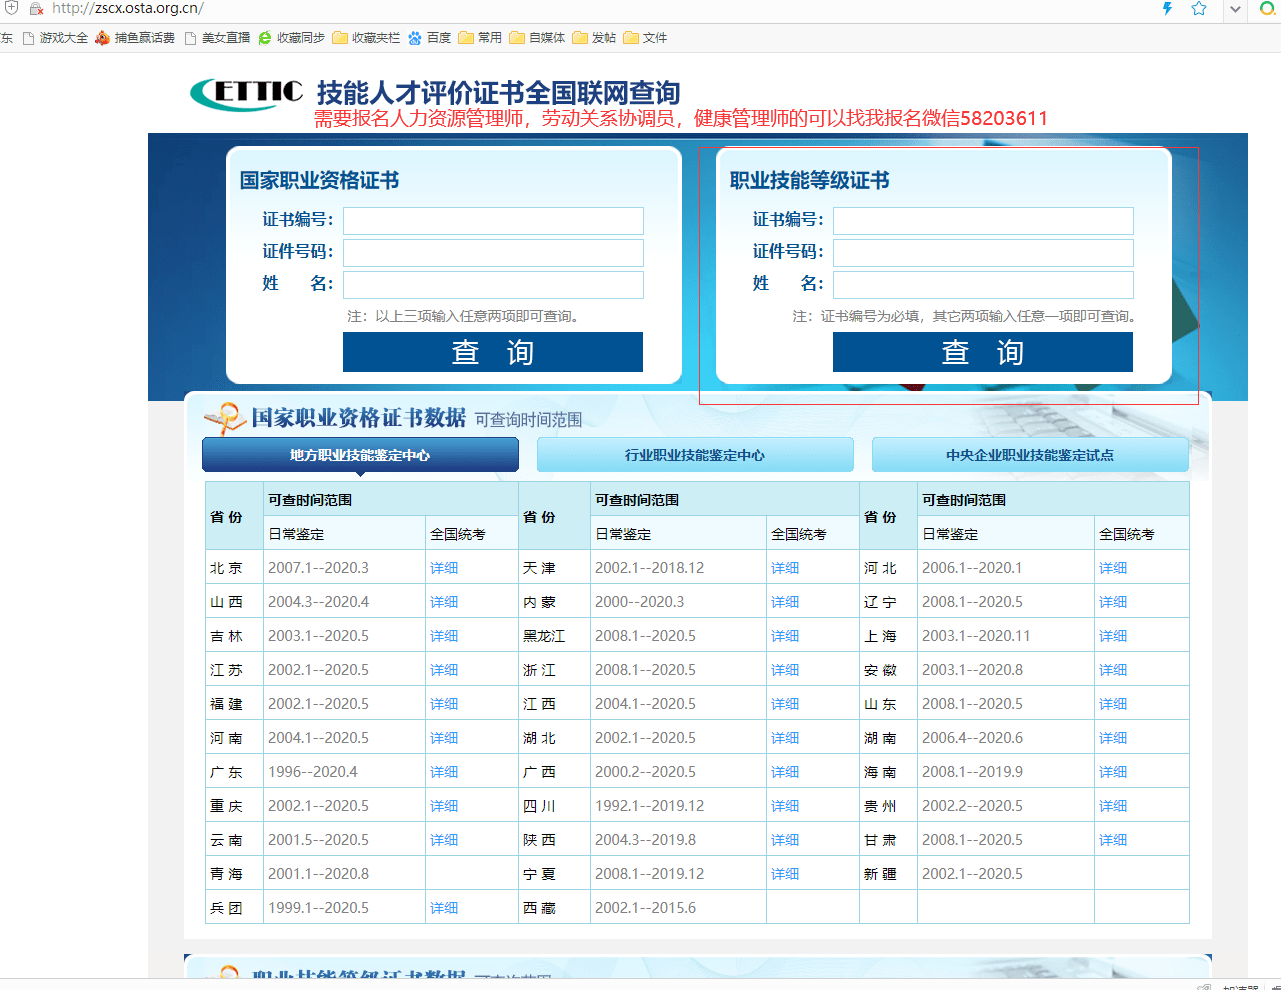Open 详细 link for 湖南
Viewport: 1281px width, 990px height.
[x=1113, y=738]
